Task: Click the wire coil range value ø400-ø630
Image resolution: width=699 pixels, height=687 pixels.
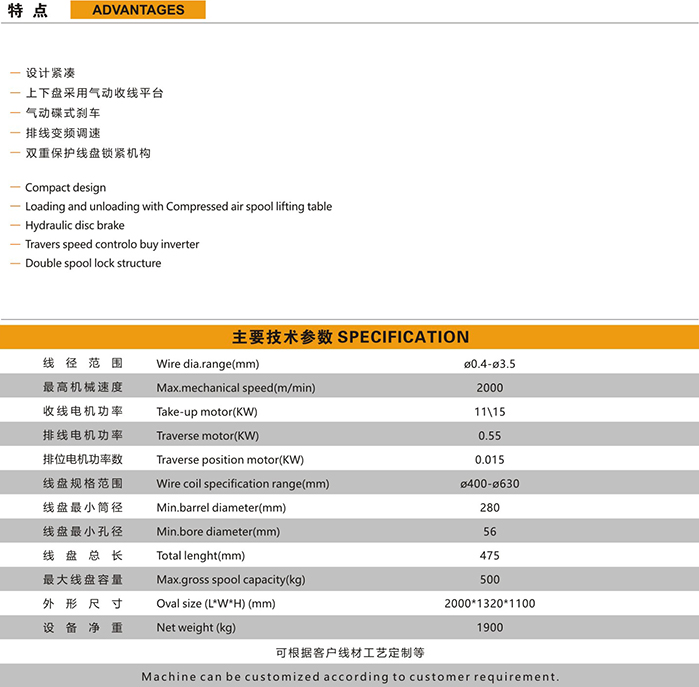Action: click(x=489, y=484)
